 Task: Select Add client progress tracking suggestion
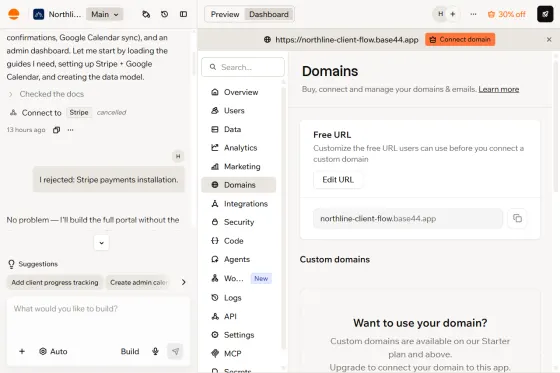click(x=55, y=282)
